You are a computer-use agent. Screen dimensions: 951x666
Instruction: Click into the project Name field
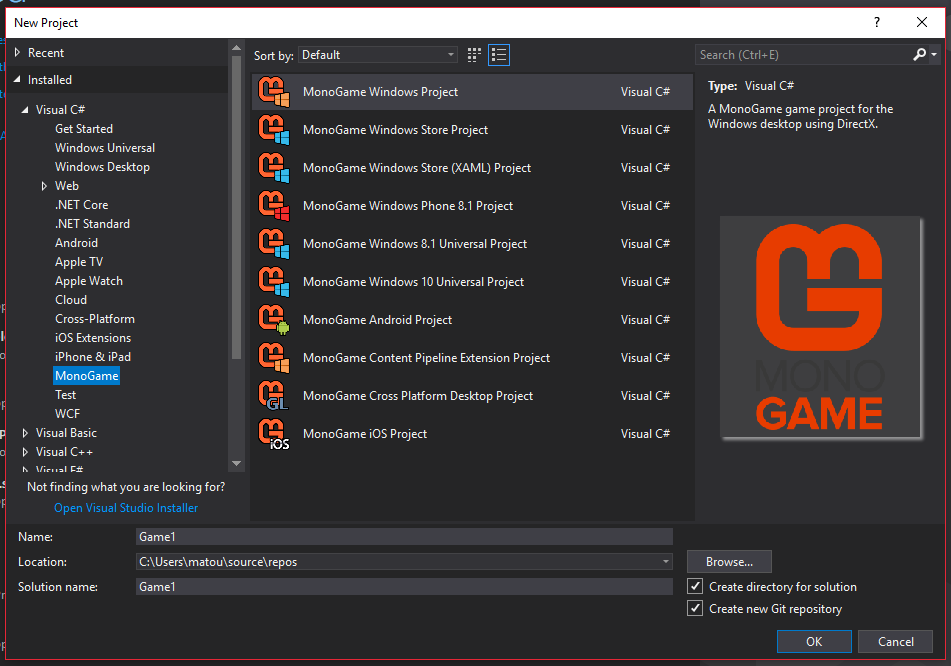(x=404, y=537)
